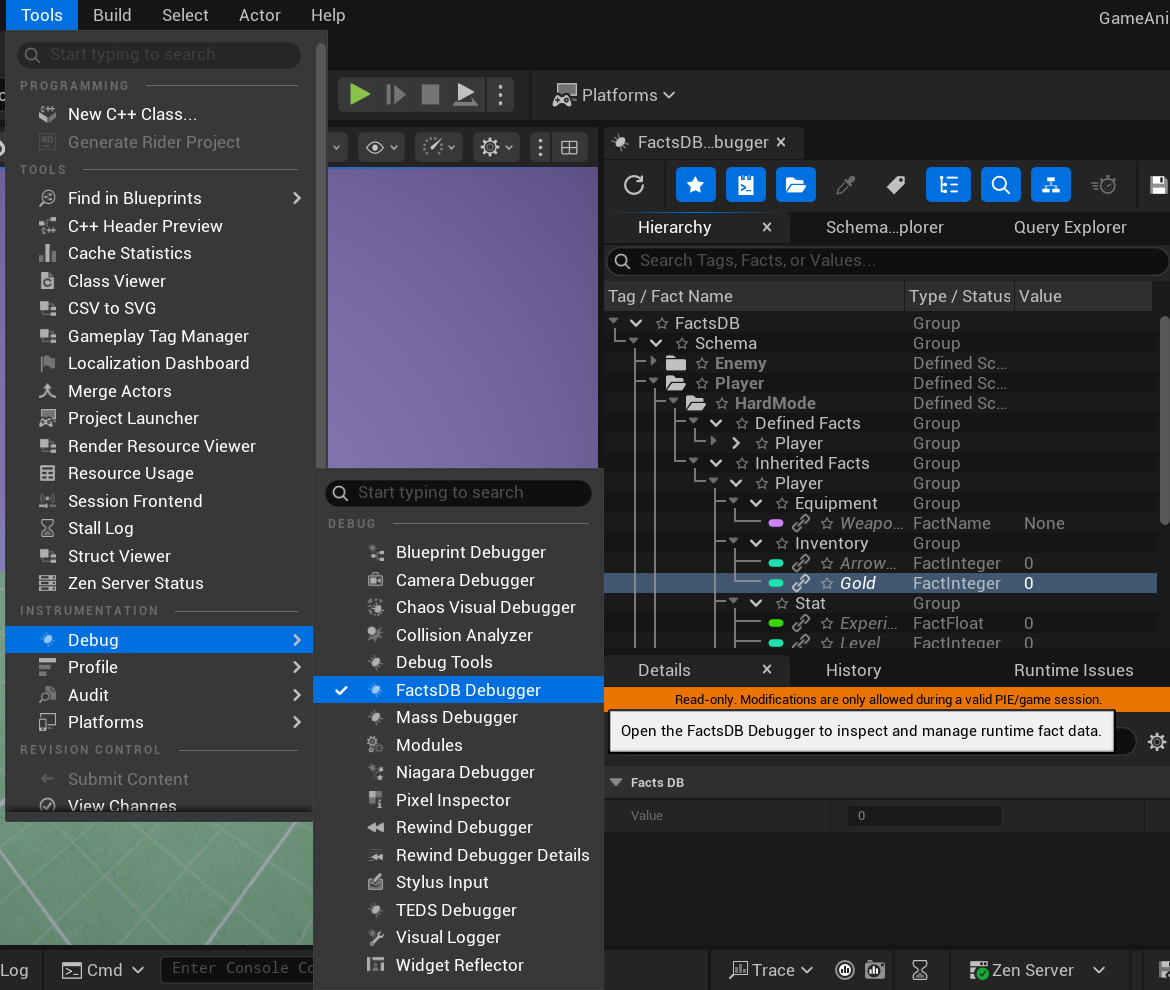
Task: Click the Debug submenu search field
Action: (458, 492)
